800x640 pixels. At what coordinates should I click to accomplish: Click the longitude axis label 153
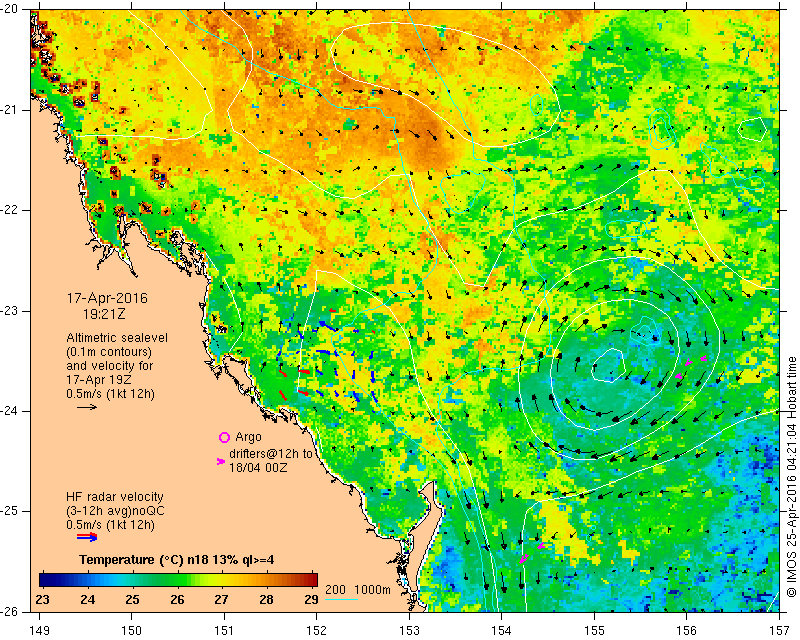(409, 632)
